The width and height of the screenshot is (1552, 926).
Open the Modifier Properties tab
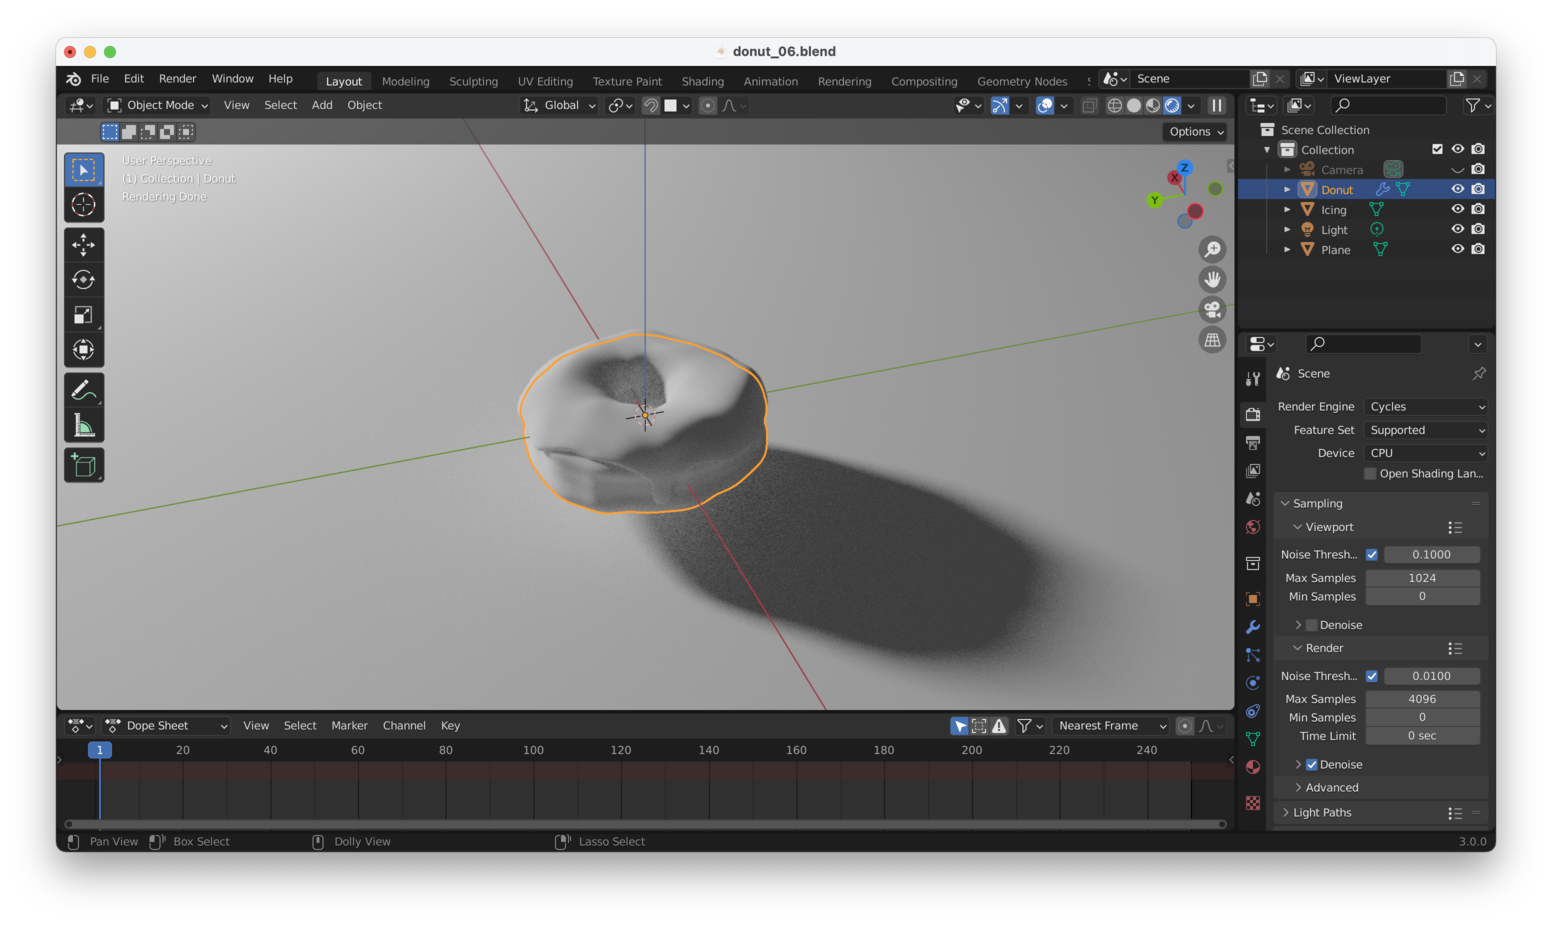[x=1253, y=627]
